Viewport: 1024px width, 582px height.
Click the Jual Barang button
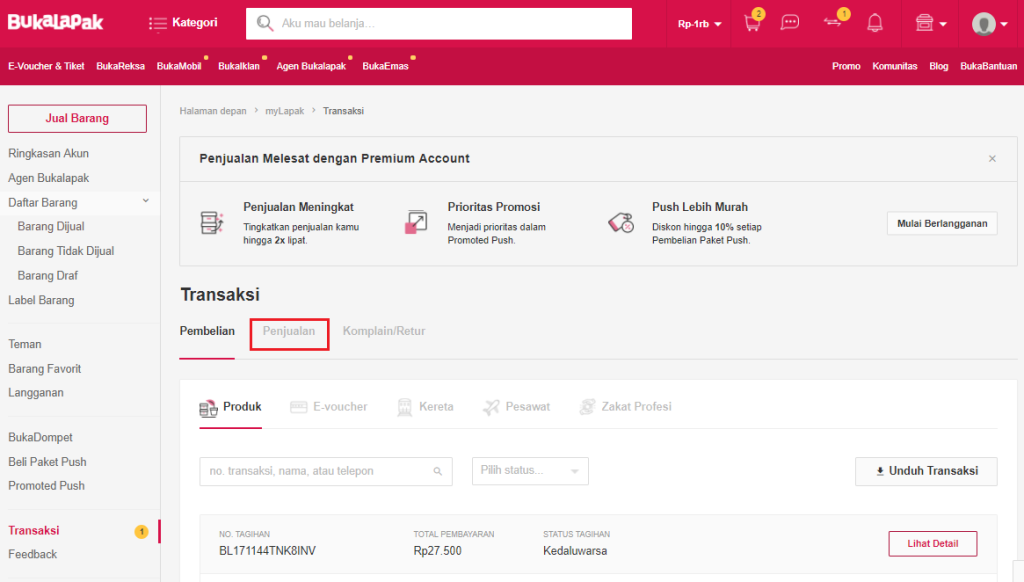tap(77, 118)
